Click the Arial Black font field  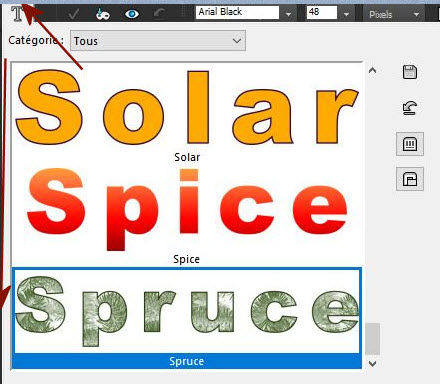coord(237,12)
